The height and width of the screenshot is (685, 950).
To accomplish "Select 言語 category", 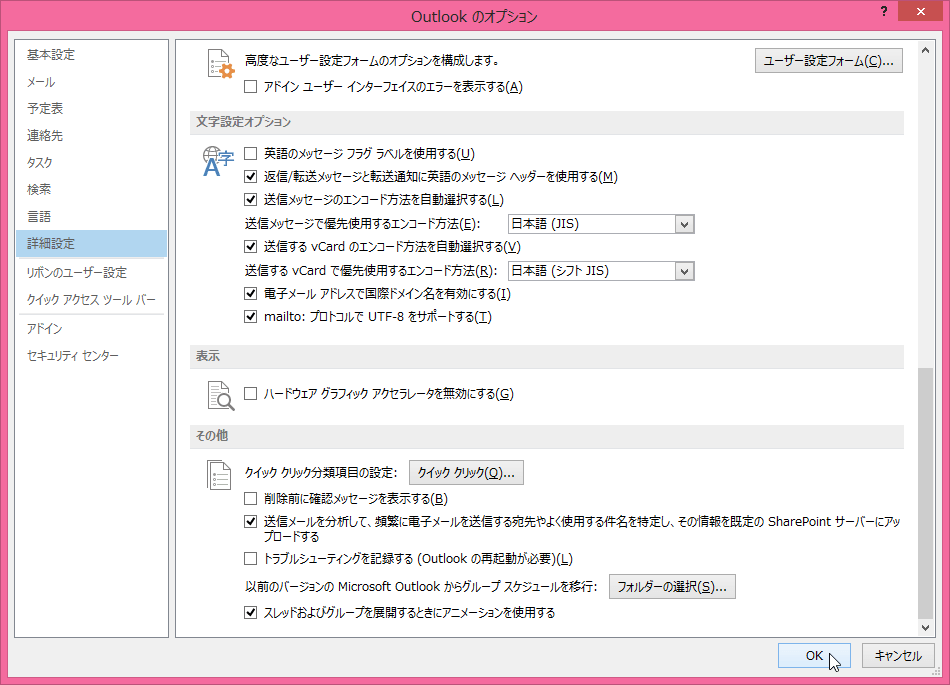I will click(x=91, y=216).
